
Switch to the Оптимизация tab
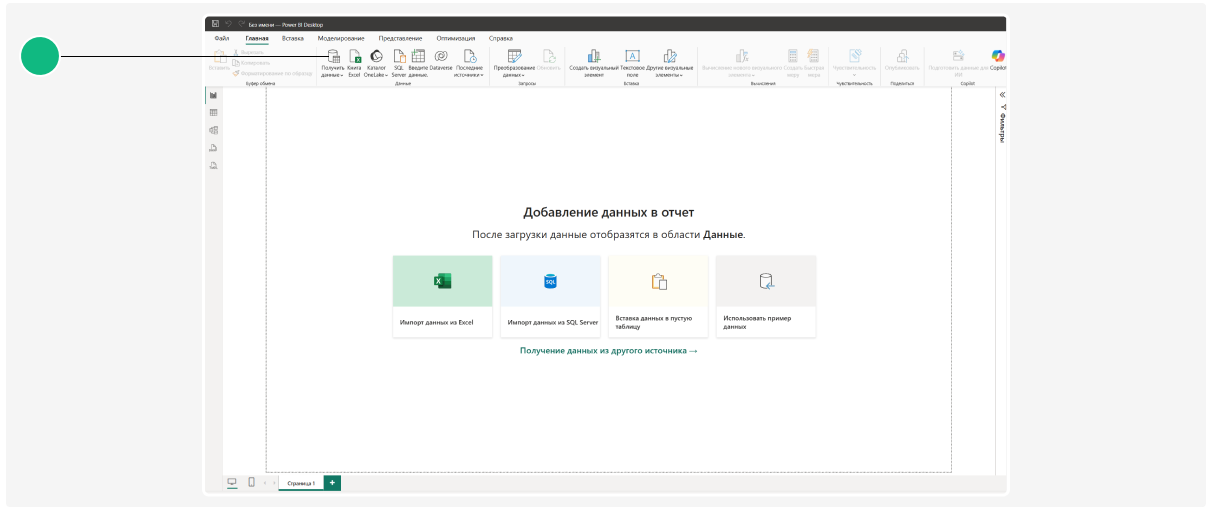[x=456, y=38]
